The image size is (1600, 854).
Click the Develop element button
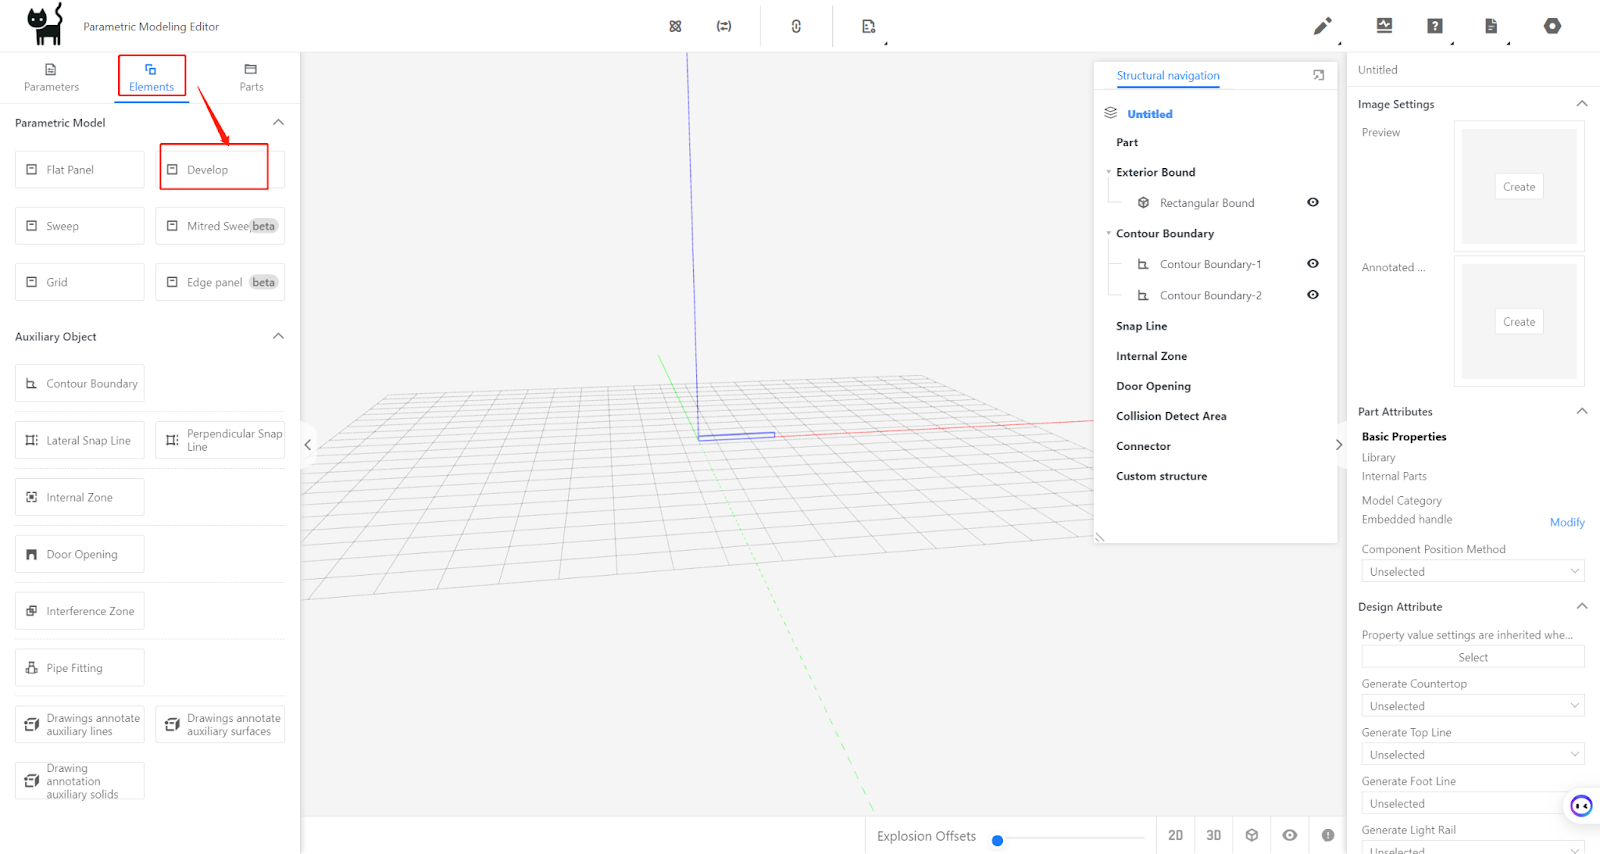tap(214, 170)
